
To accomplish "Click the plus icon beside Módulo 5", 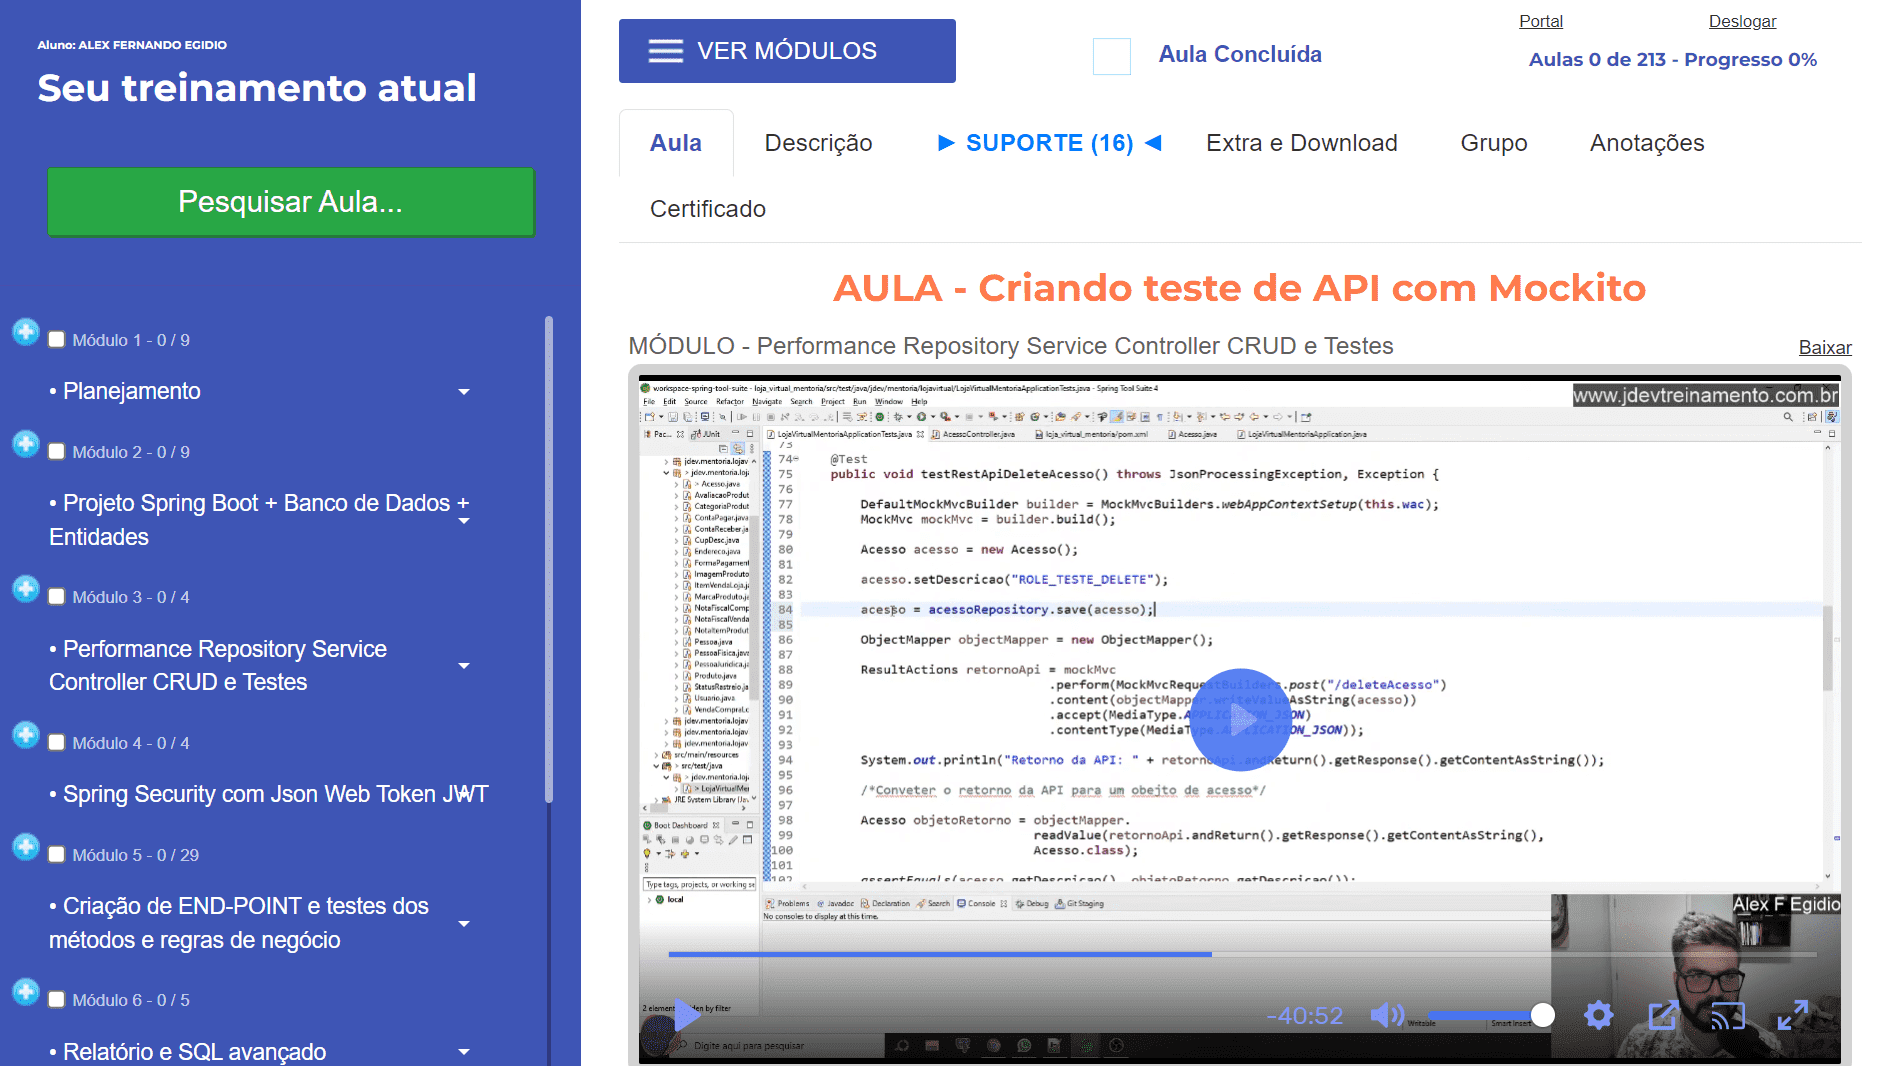I will (x=26, y=847).
